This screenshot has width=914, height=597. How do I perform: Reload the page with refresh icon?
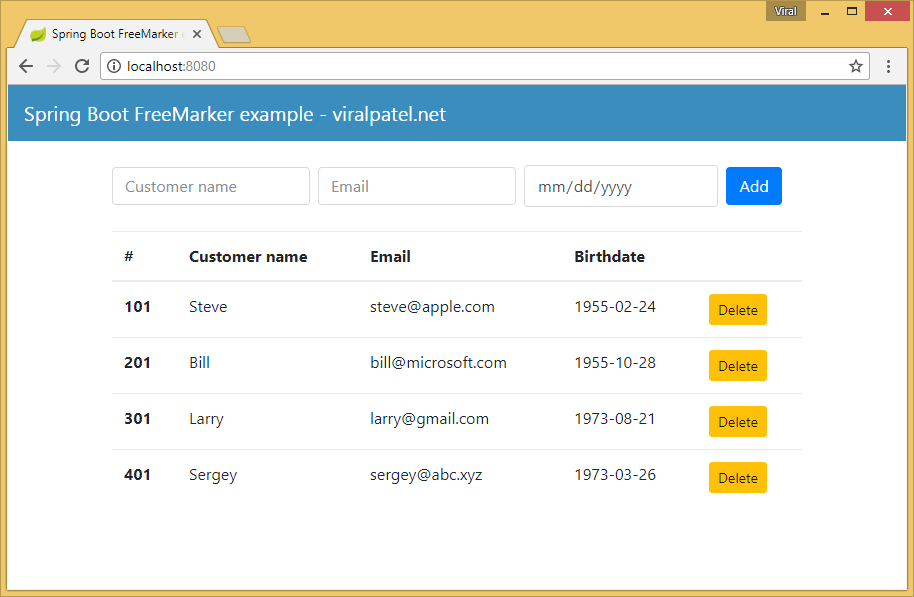(82, 66)
